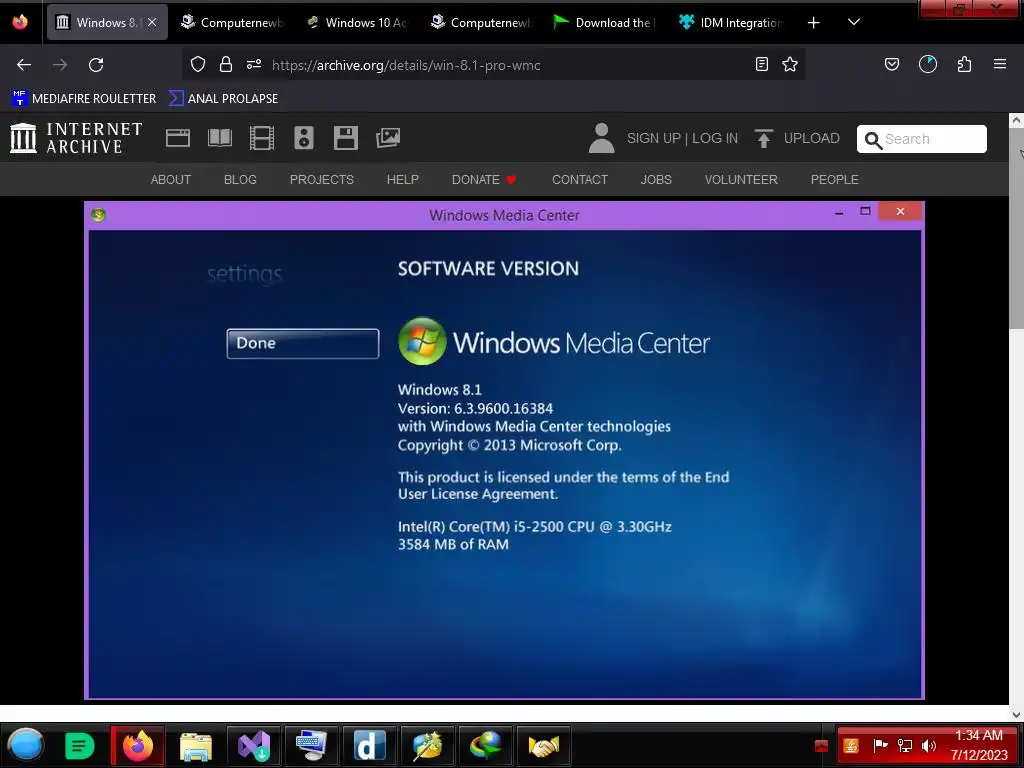1024x768 pixels.
Task: List all tabs dropdown arrow
Action: (x=854, y=22)
